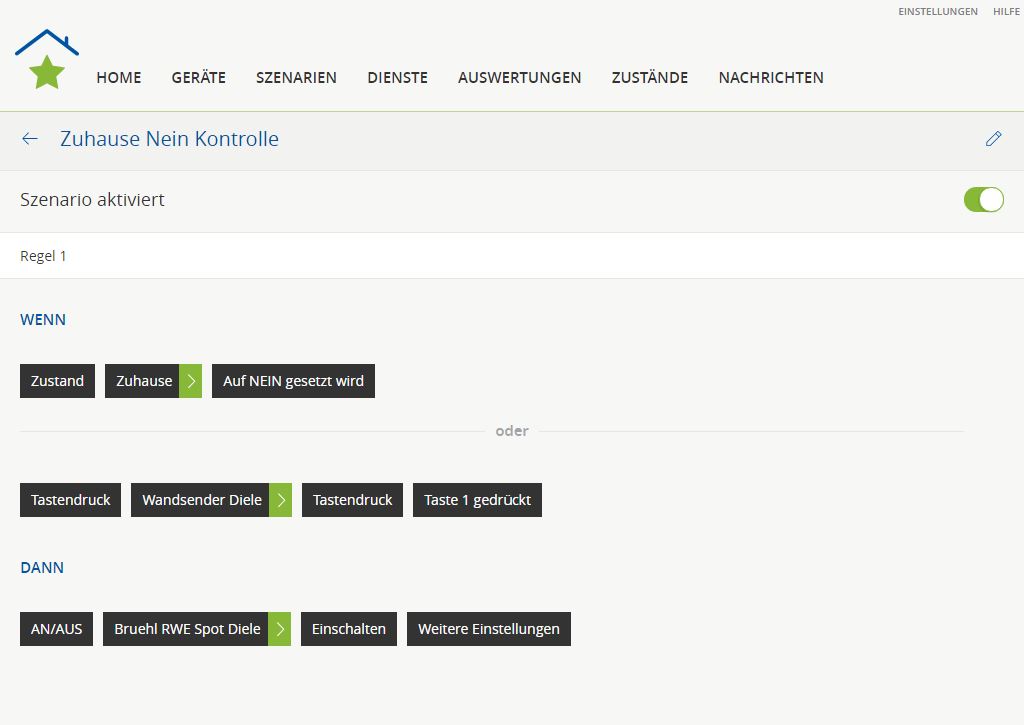The width and height of the screenshot is (1024, 725).
Task: Expand the chevron next to Wandsender Diele
Action: [x=281, y=500]
